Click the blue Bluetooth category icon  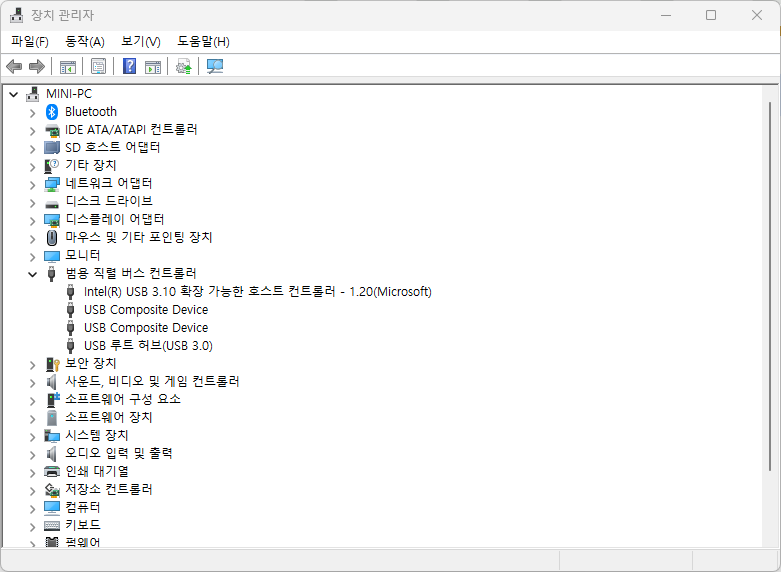pos(52,112)
